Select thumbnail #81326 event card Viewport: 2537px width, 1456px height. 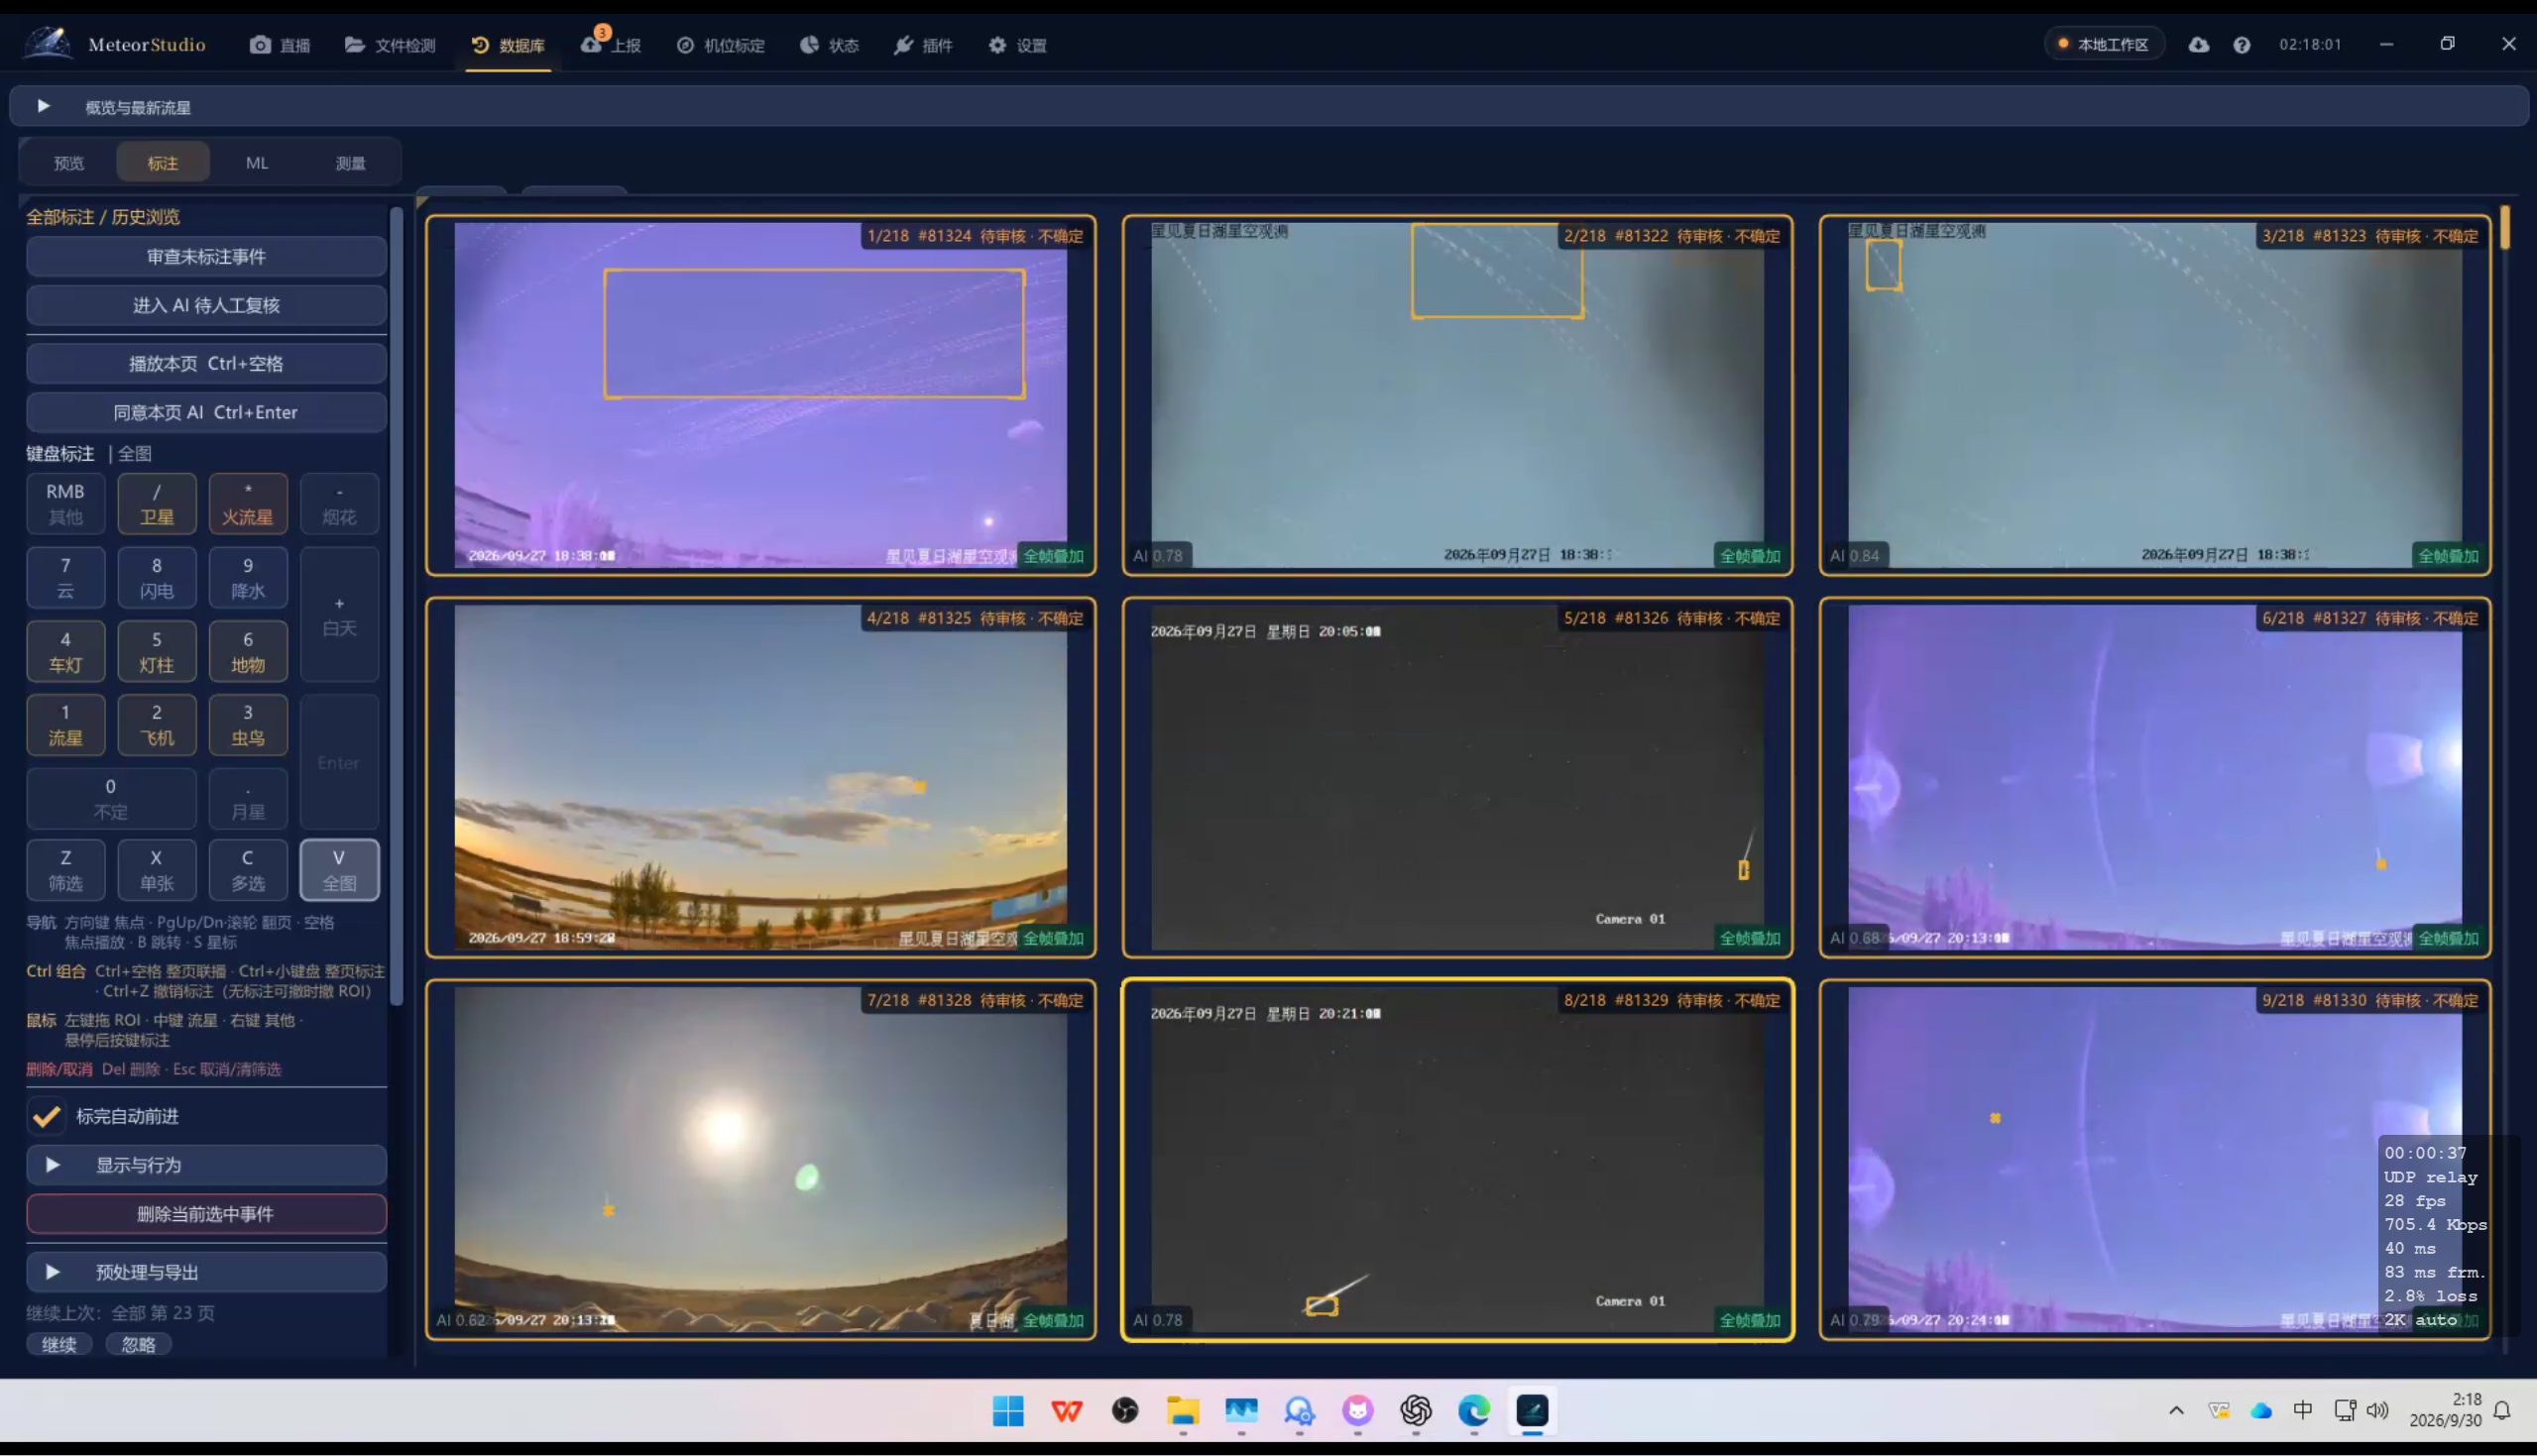1457,777
